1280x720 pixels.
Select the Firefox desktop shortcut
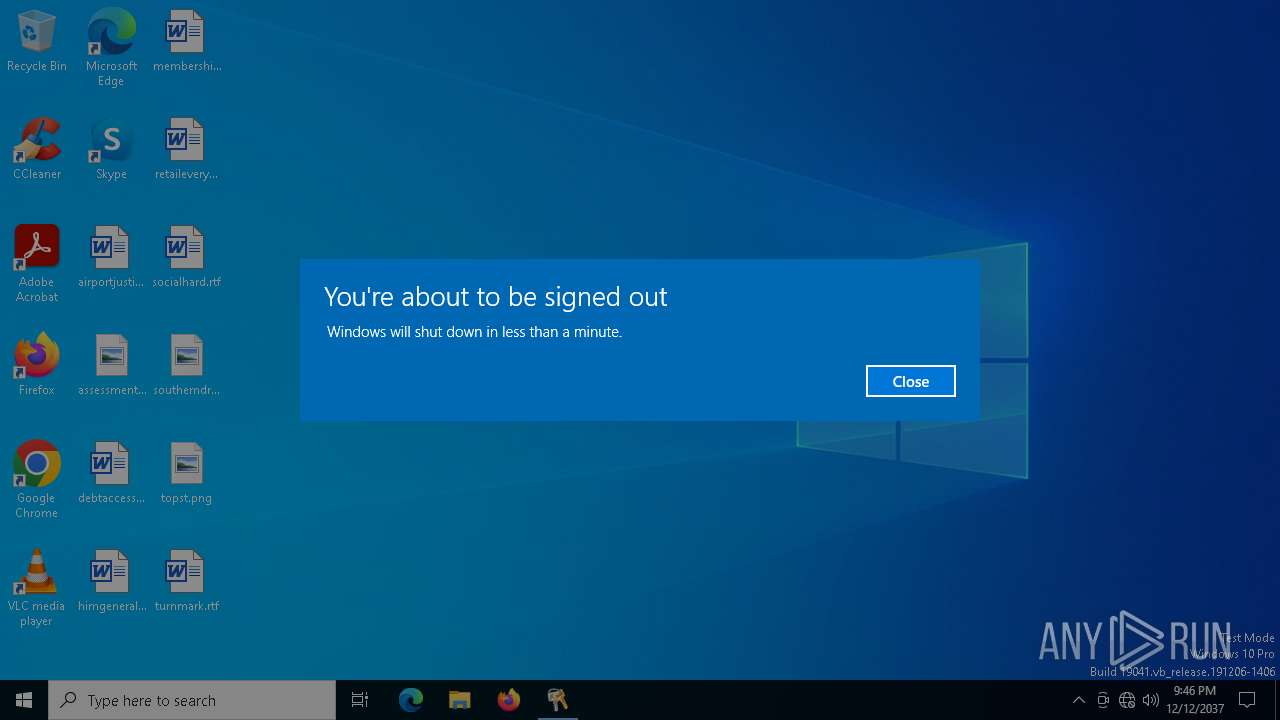pos(37,365)
